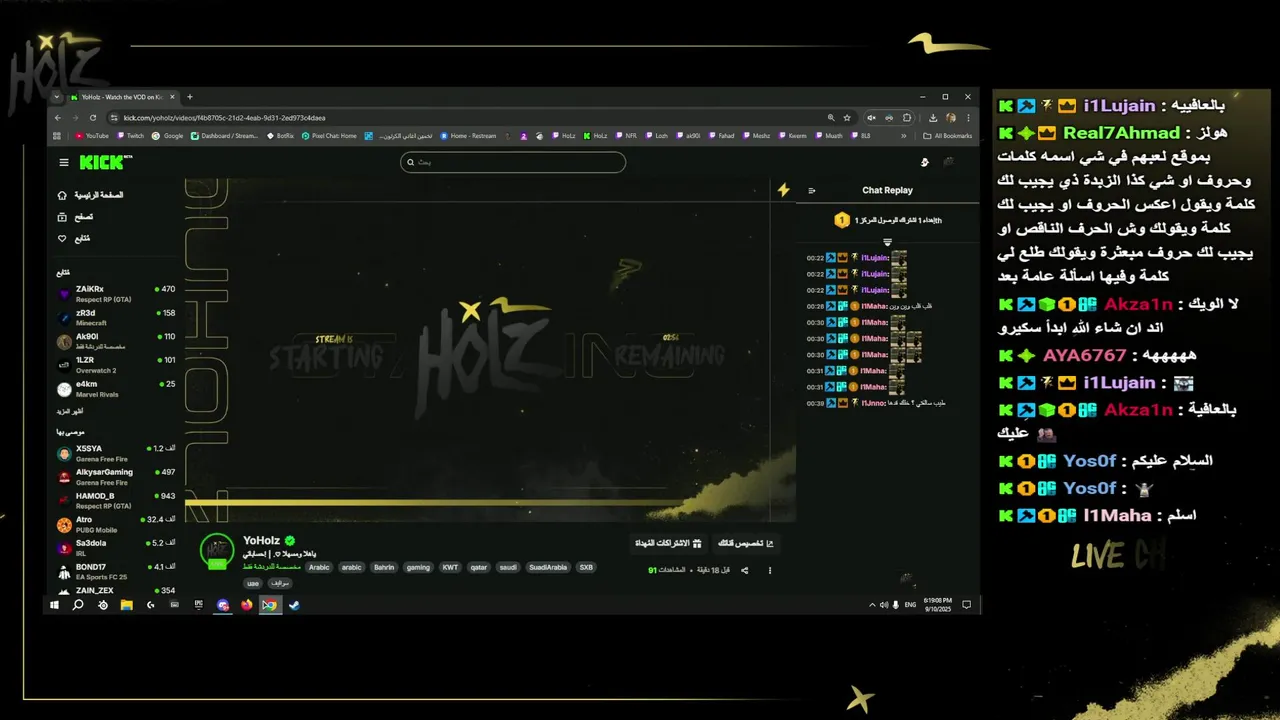The width and height of the screenshot is (1280, 720).
Task: Click the lightning bolt icon above chat
Action: (x=784, y=190)
